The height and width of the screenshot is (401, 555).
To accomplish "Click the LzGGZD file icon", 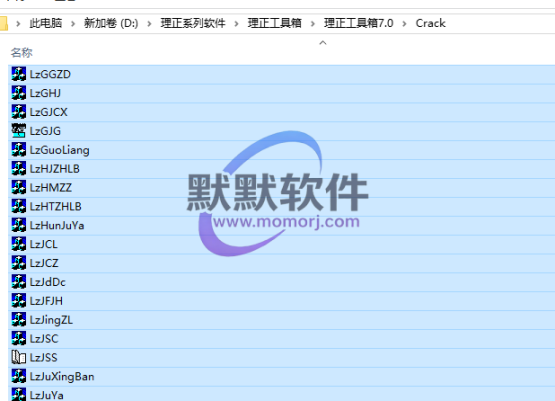I will click(18, 74).
